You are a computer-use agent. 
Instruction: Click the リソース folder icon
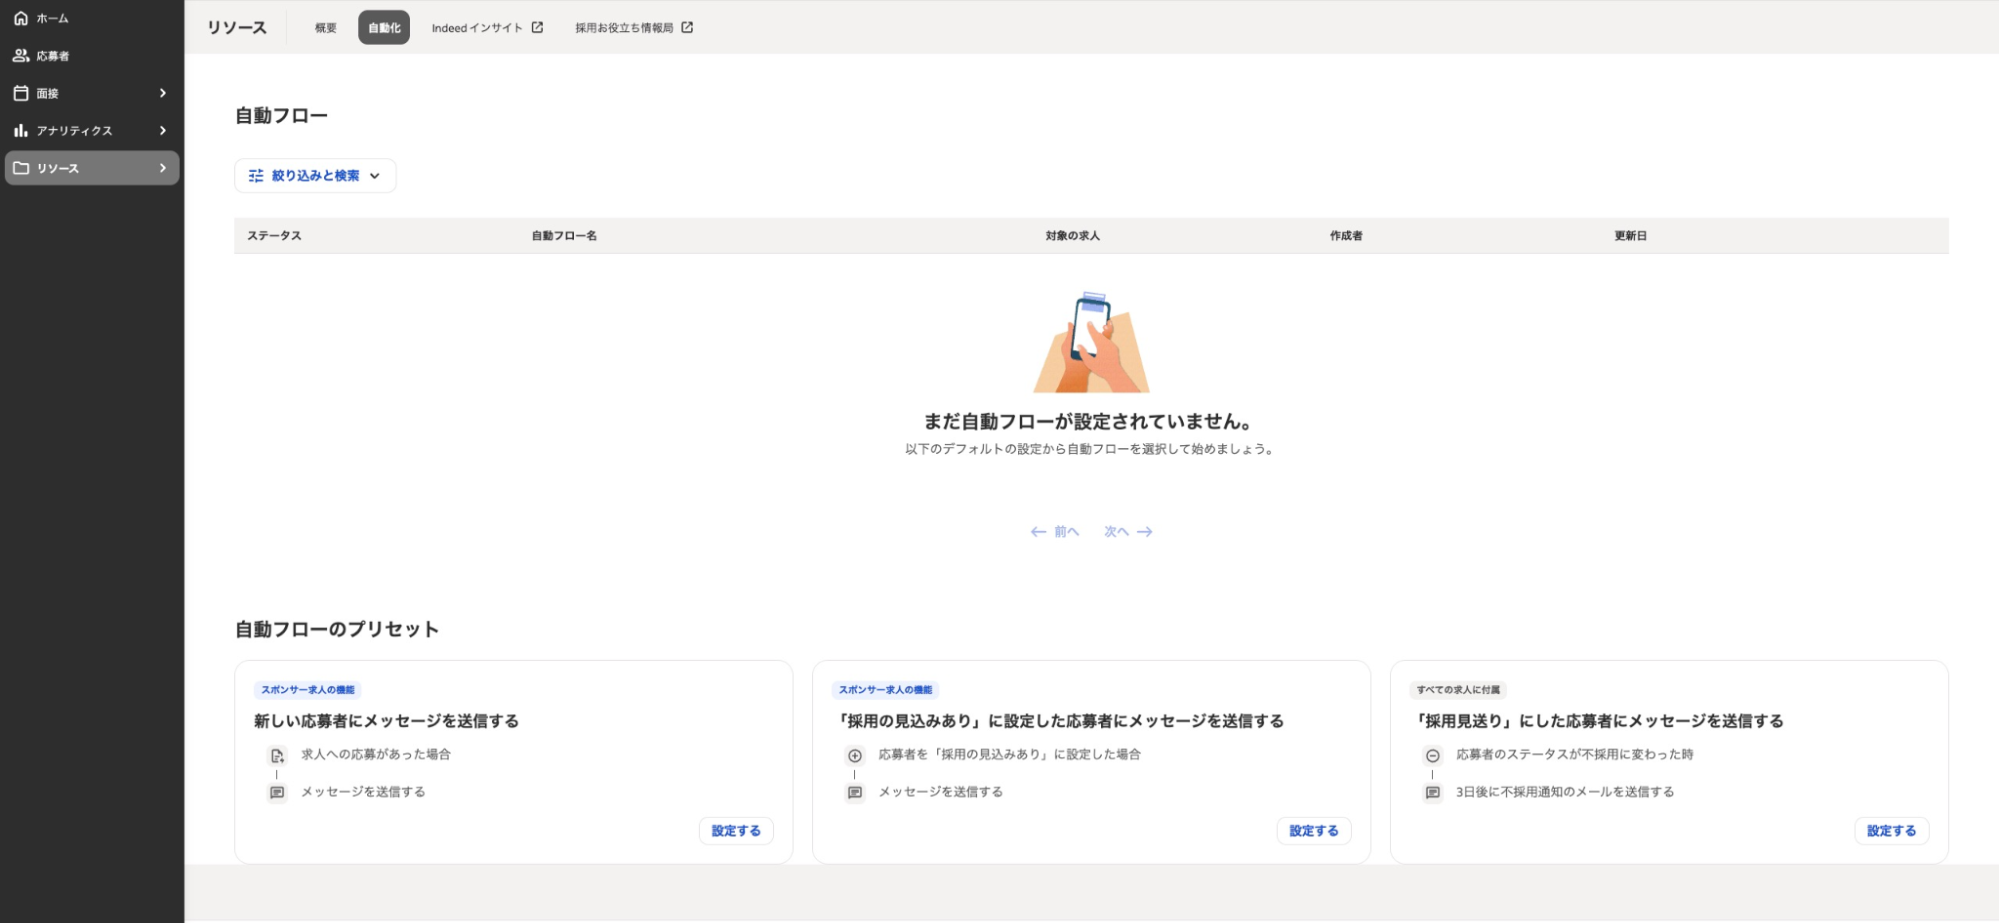[x=20, y=168]
